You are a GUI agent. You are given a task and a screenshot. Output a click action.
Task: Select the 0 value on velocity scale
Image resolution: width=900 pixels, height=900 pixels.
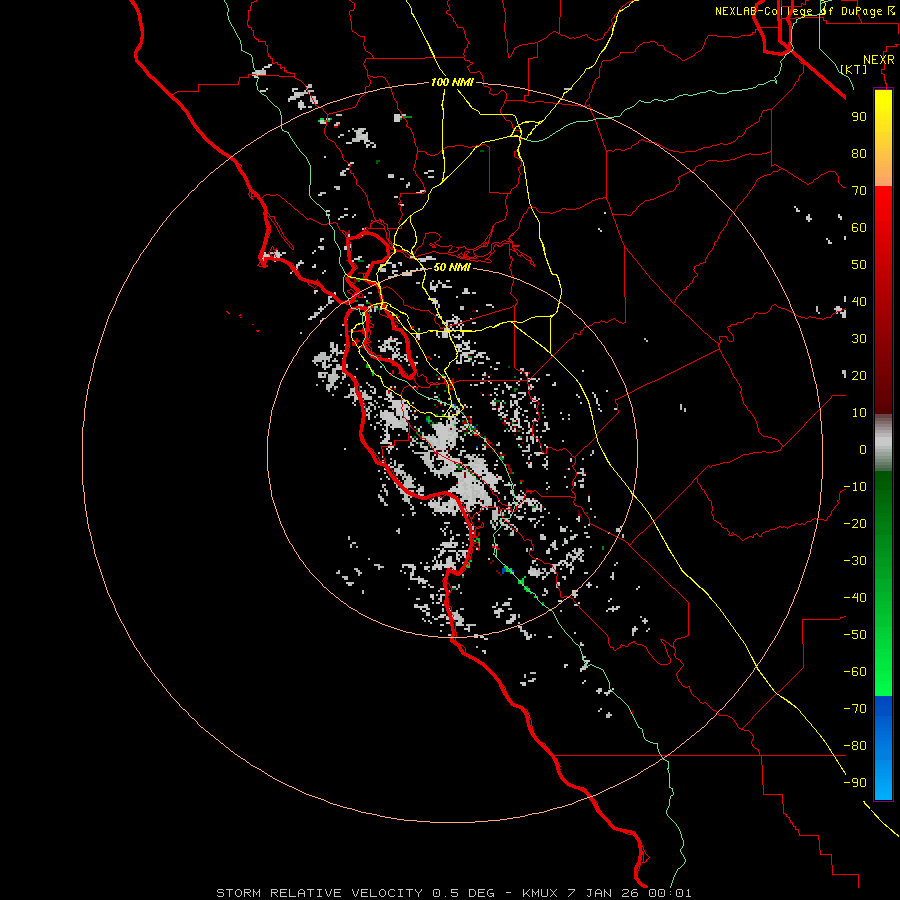[x=863, y=449]
